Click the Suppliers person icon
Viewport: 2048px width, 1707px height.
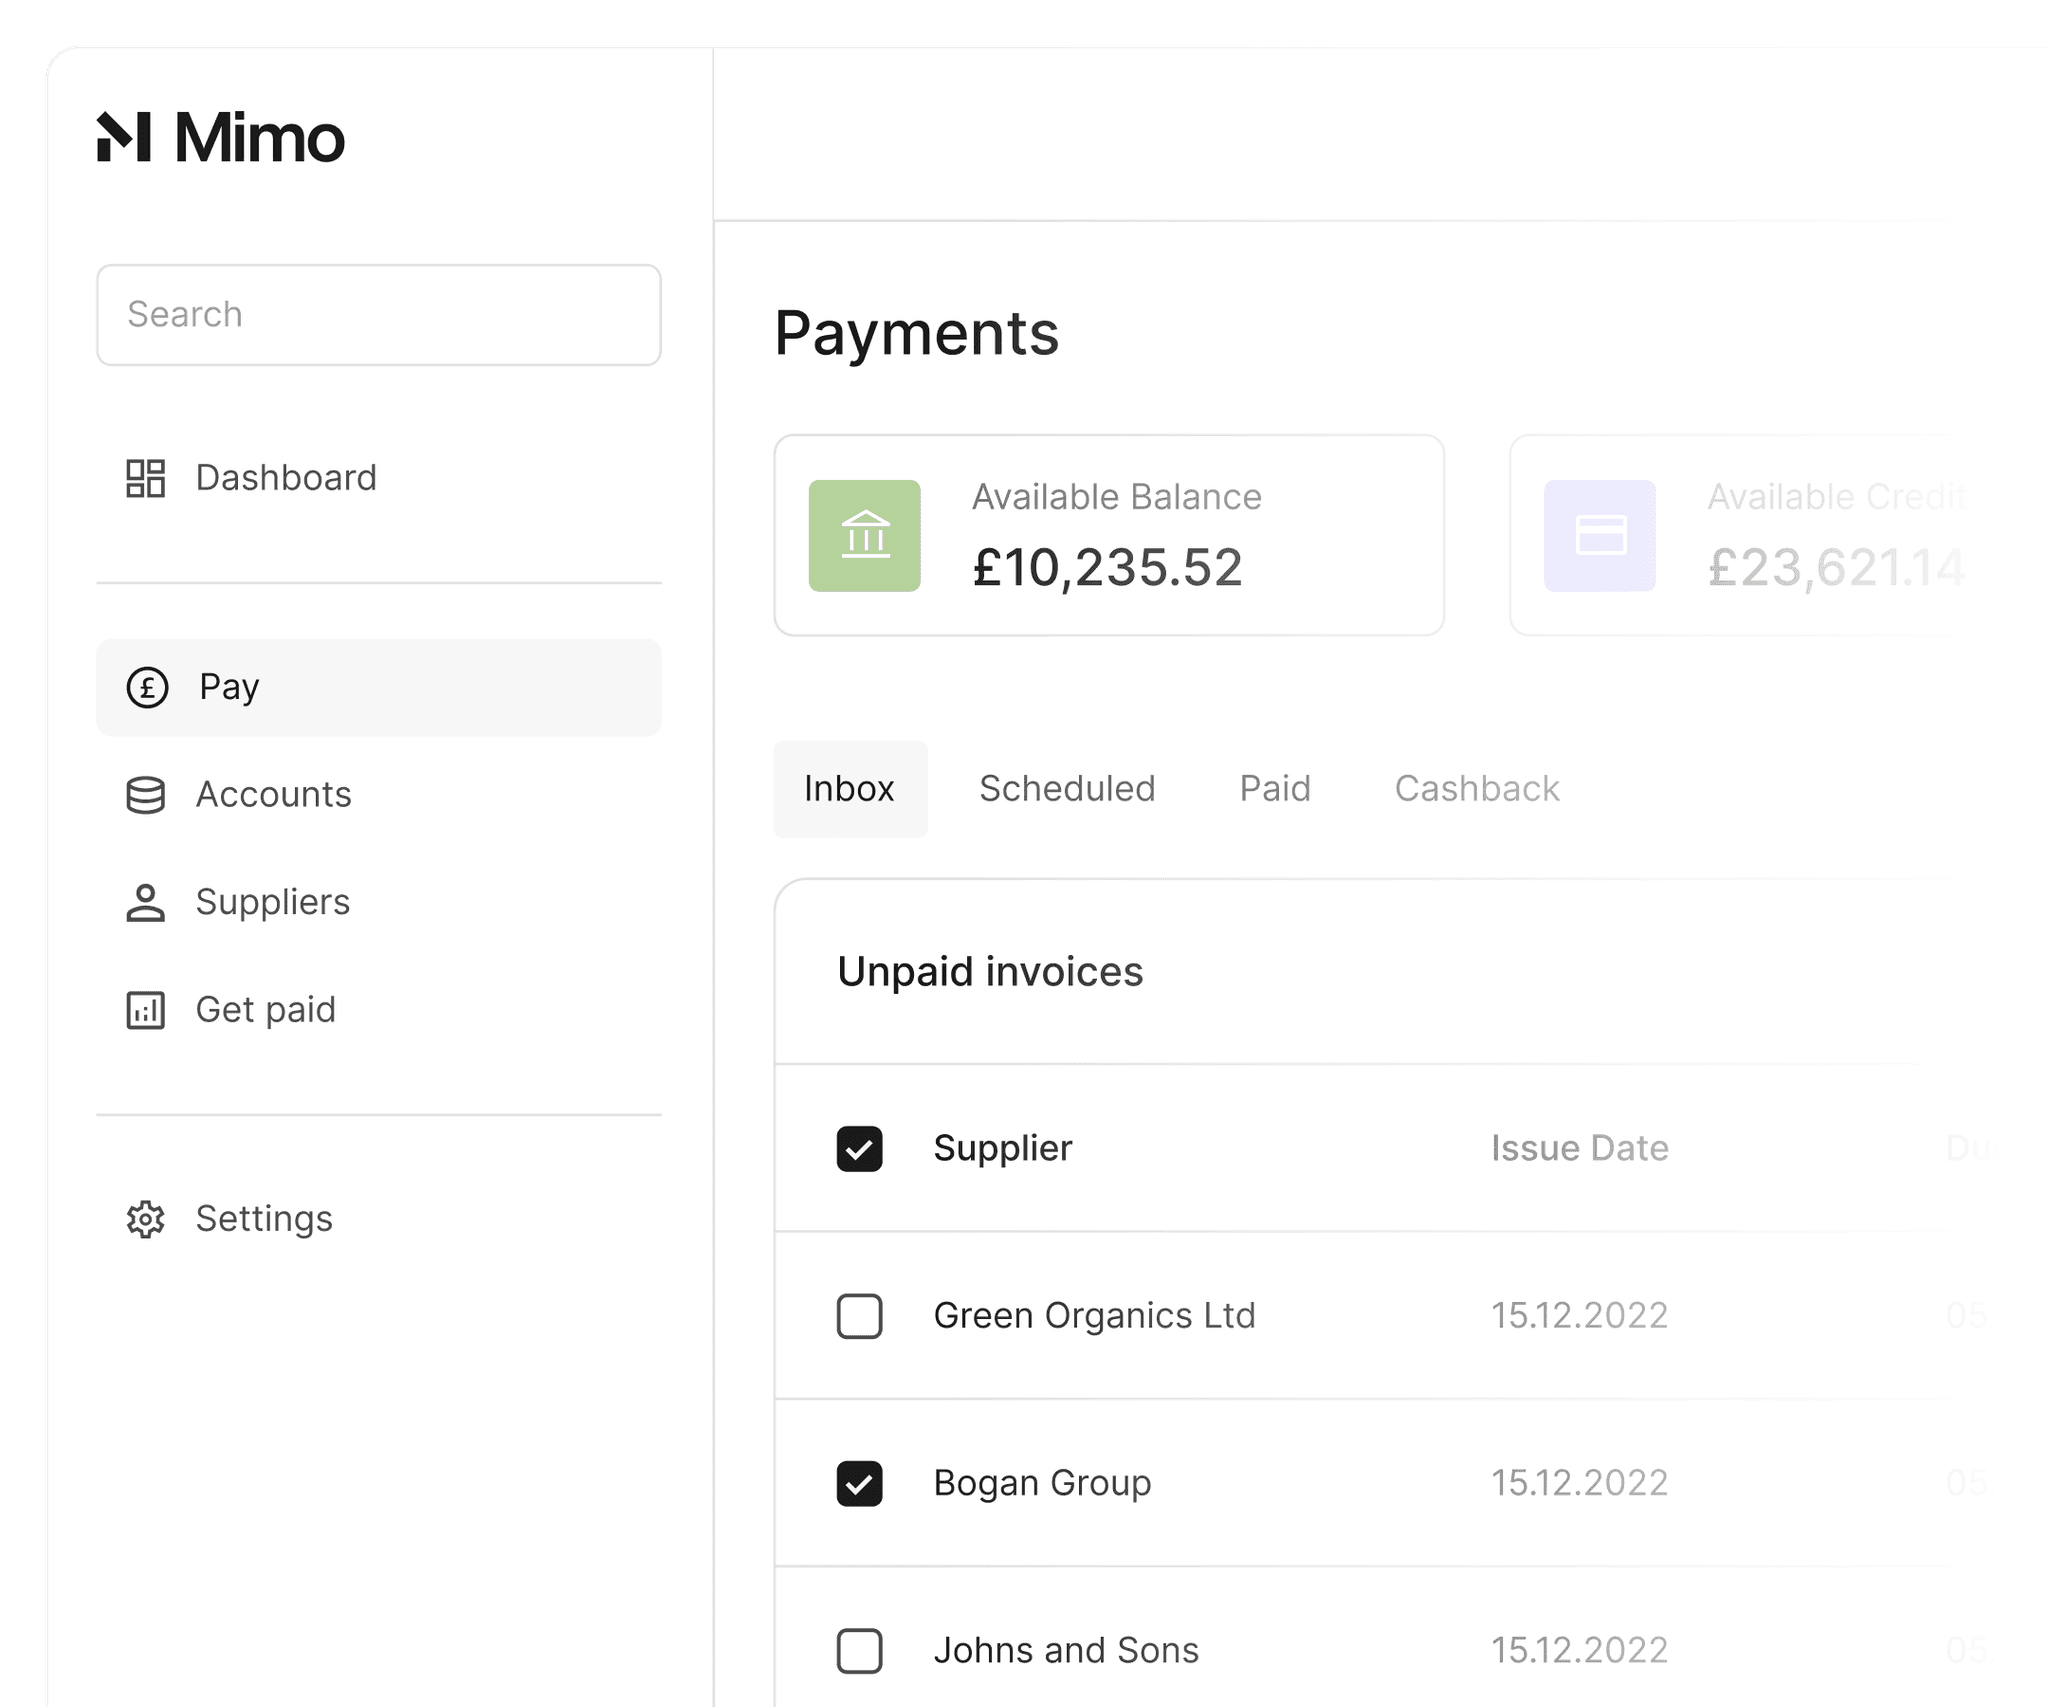click(146, 903)
